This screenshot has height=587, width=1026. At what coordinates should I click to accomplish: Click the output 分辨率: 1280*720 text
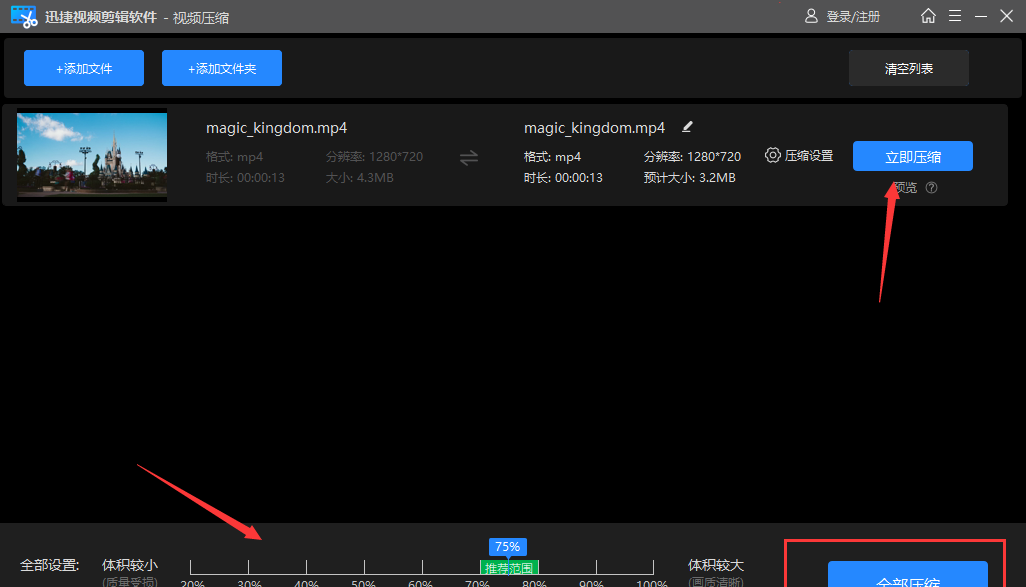(x=692, y=156)
